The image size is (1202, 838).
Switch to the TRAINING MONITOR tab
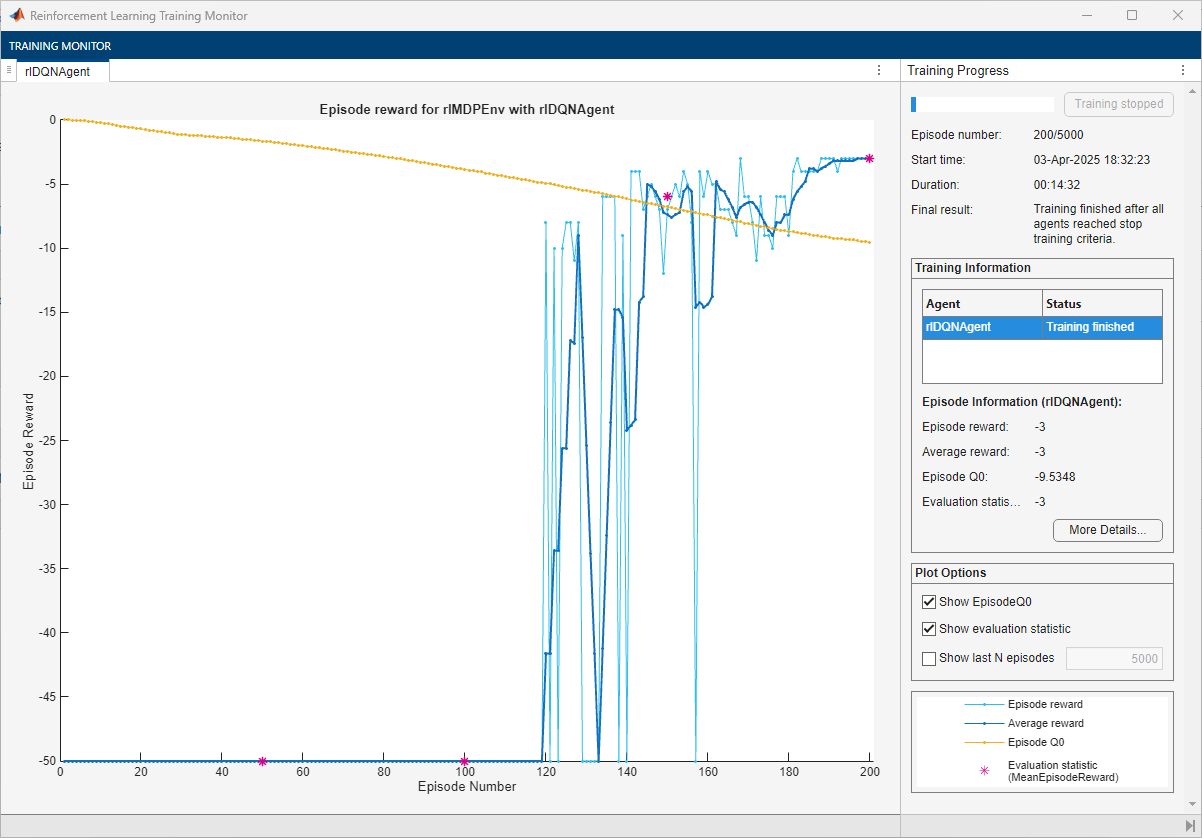point(60,46)
